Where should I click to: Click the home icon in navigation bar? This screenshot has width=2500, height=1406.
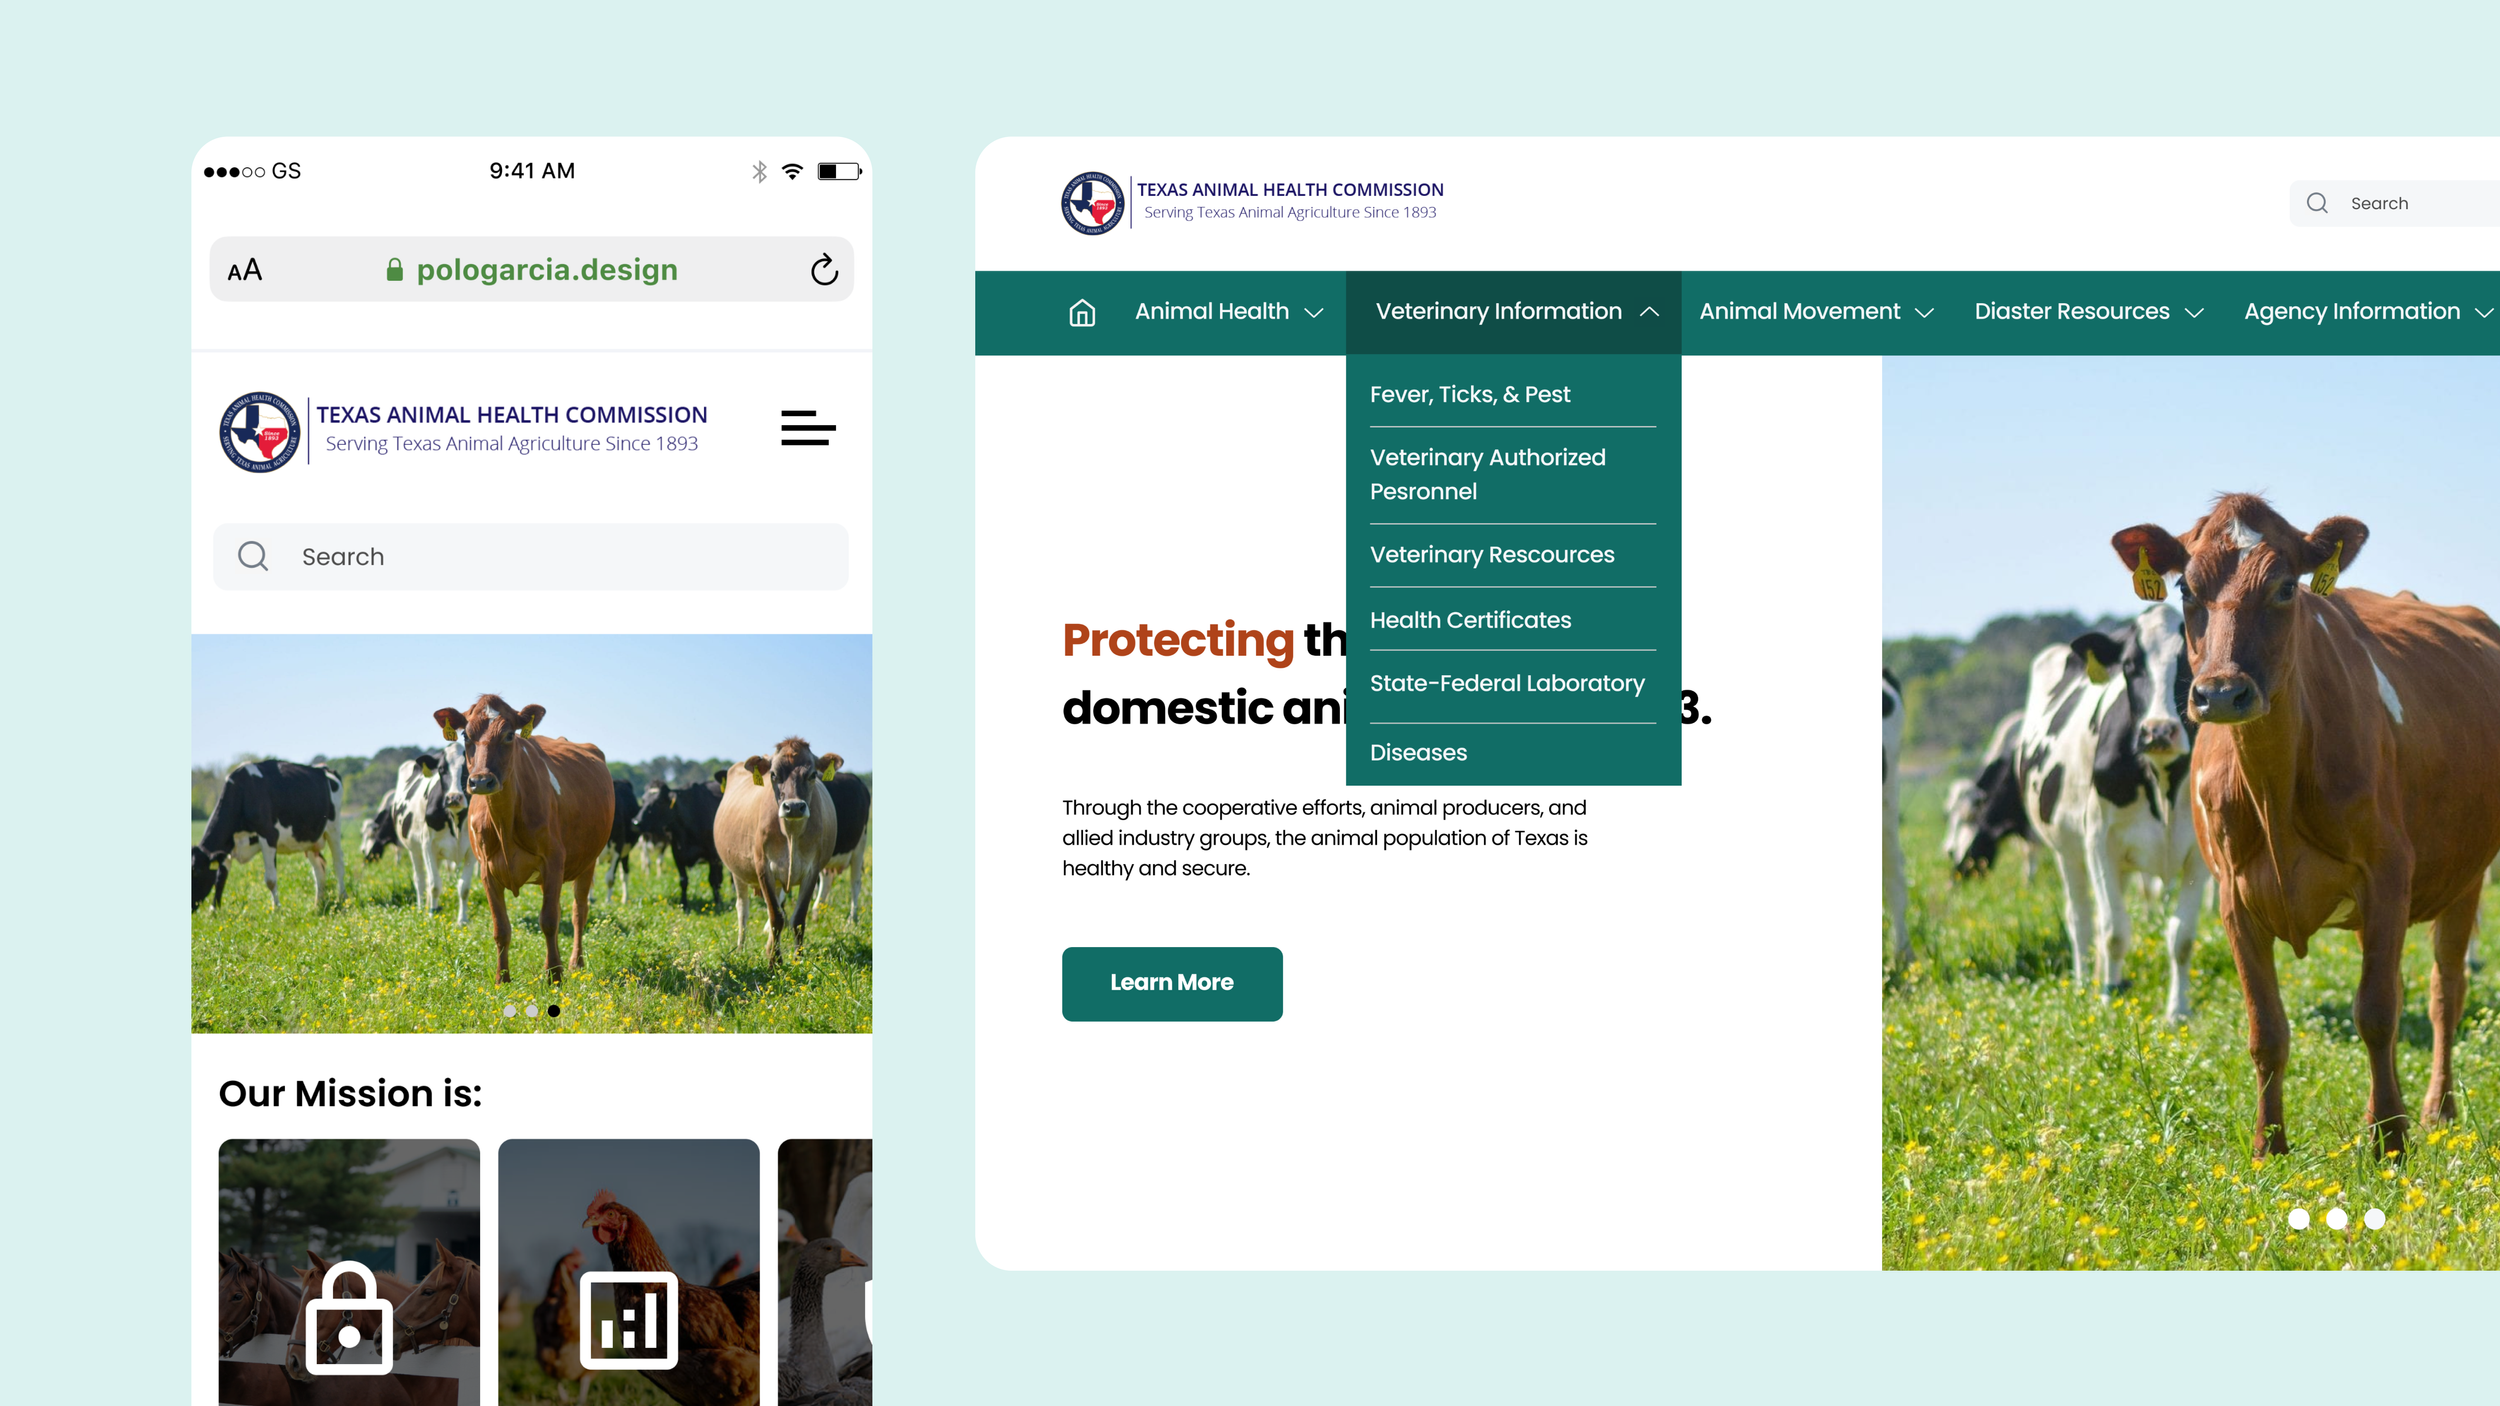tap(1081, 313)
